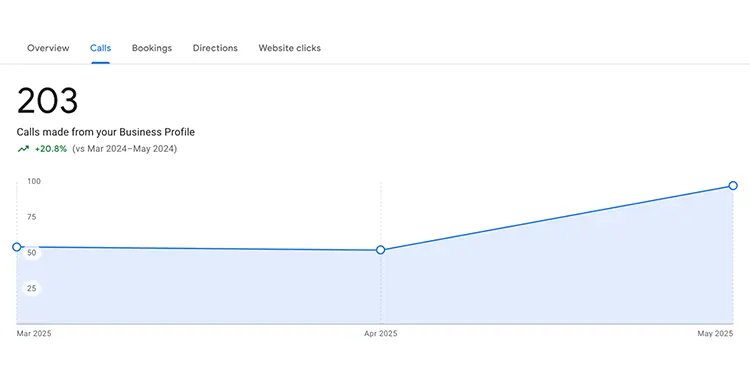Click the Apr 2025 data point
The image size is (750, 375).
(380, 250)
